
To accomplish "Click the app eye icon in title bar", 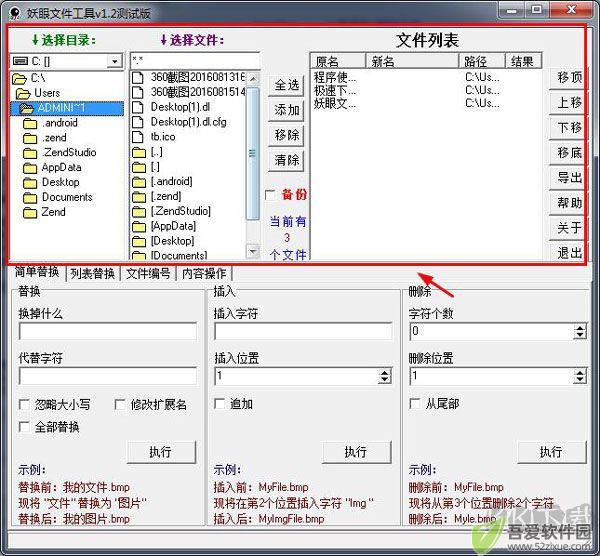I will tap(15, 13).
